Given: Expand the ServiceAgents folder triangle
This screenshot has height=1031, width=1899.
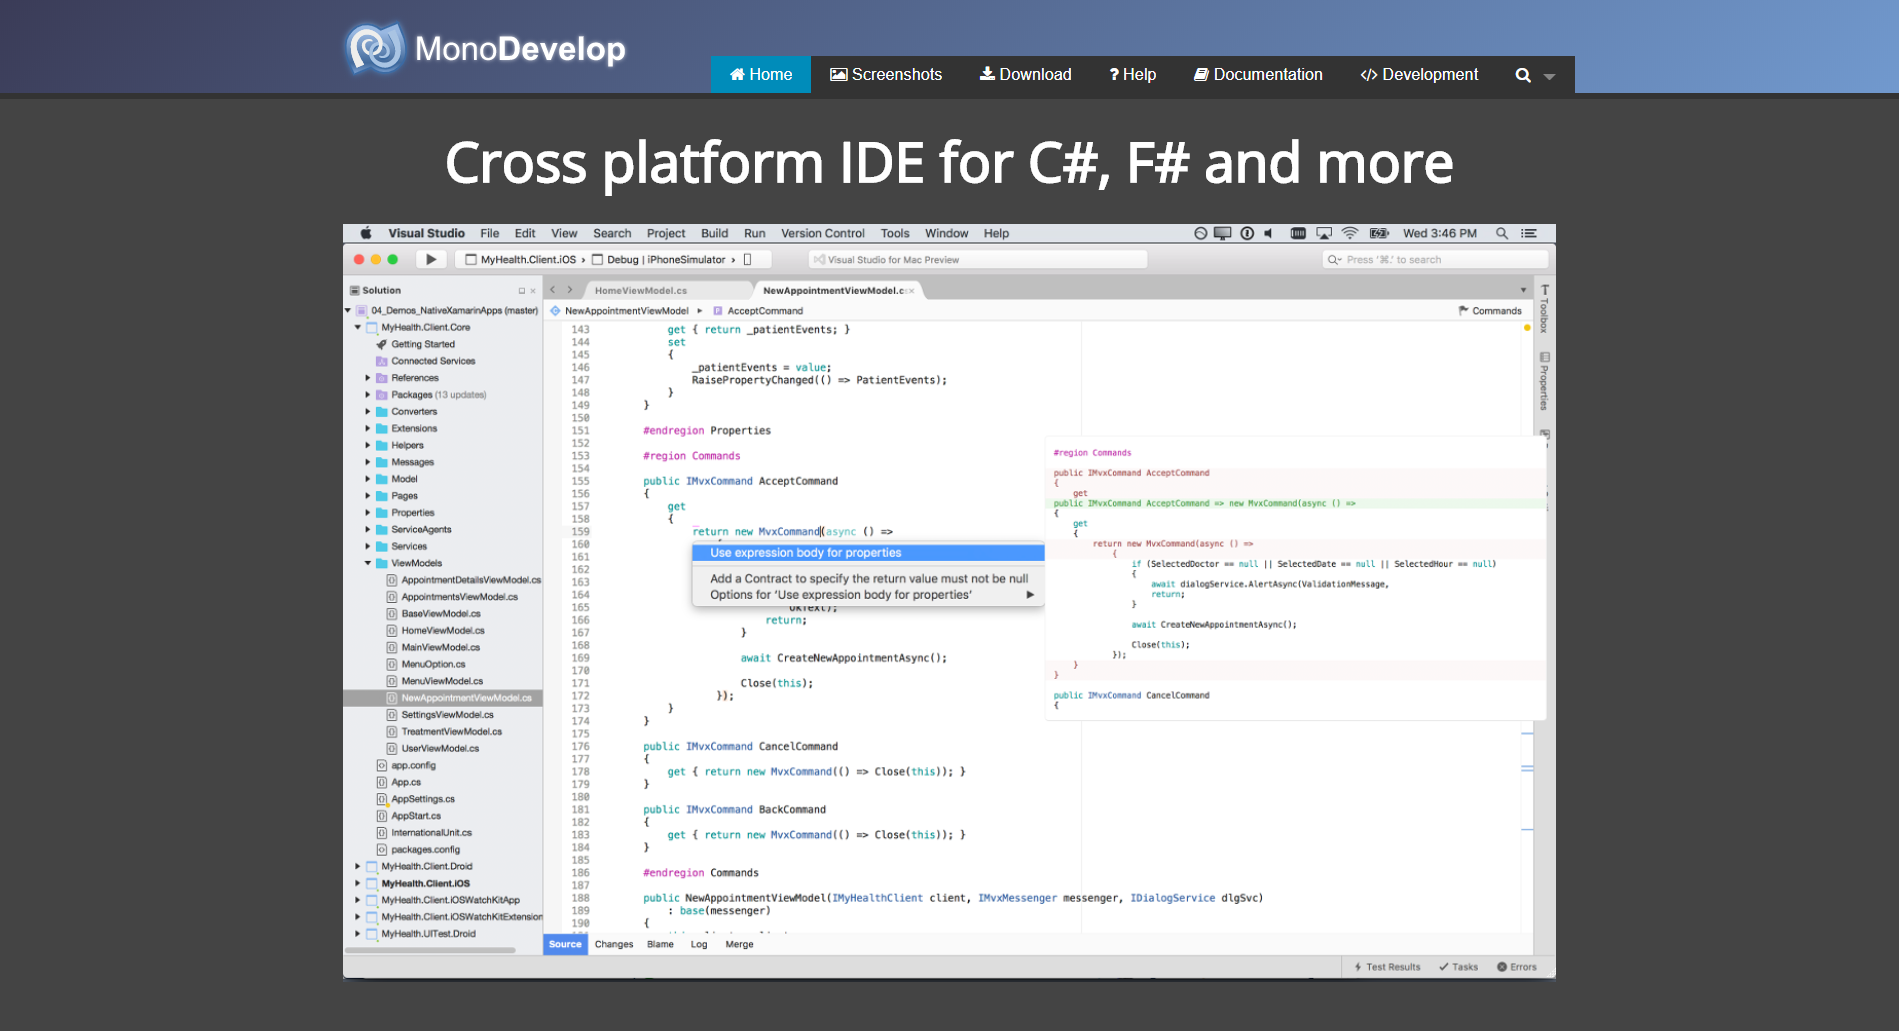Looking at the screenshot, I should coord(367,530).
